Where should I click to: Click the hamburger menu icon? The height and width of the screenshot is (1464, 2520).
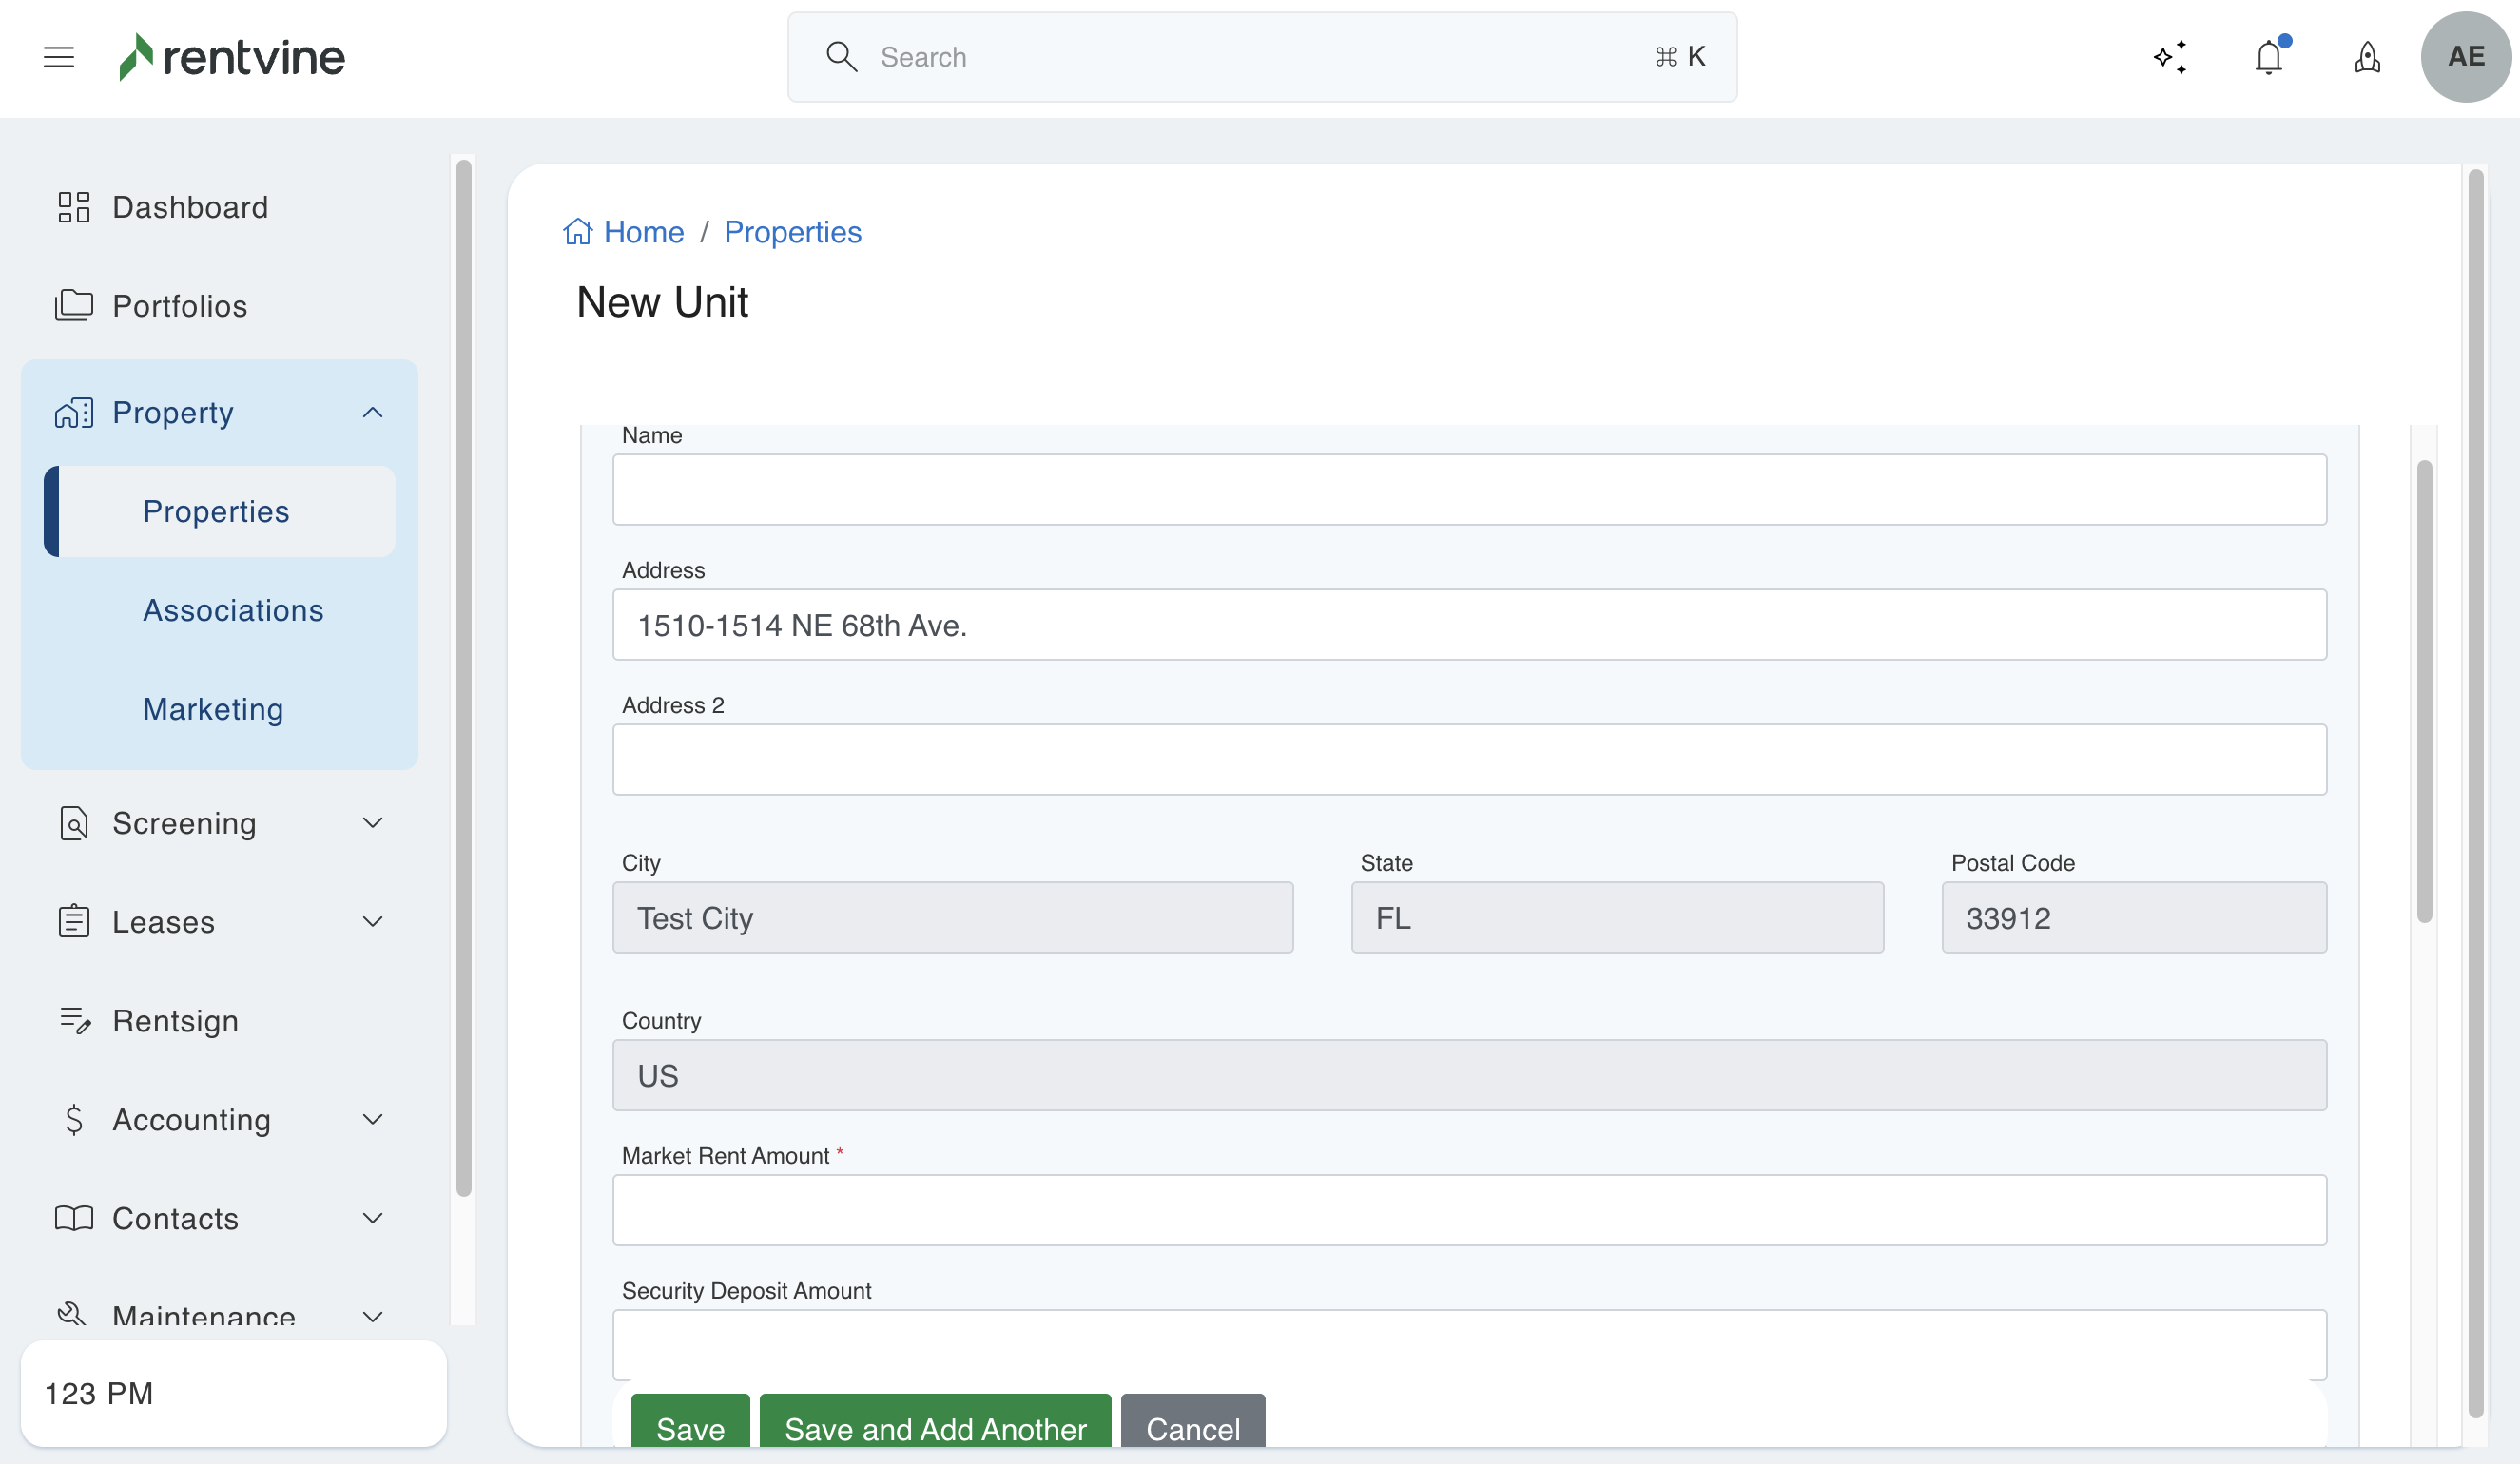pyautogui.click(x=59, y=57)
